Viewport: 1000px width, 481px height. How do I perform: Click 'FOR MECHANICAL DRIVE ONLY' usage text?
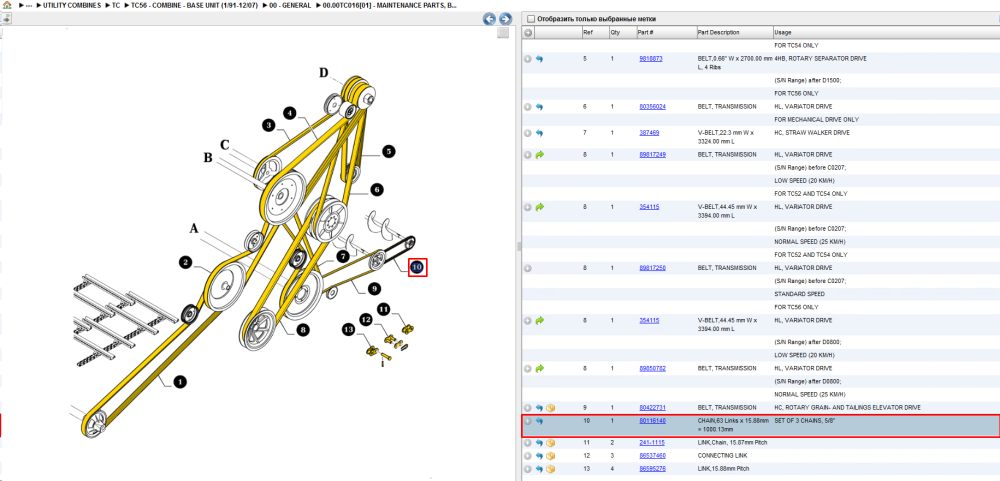click(x=816, y=119)
